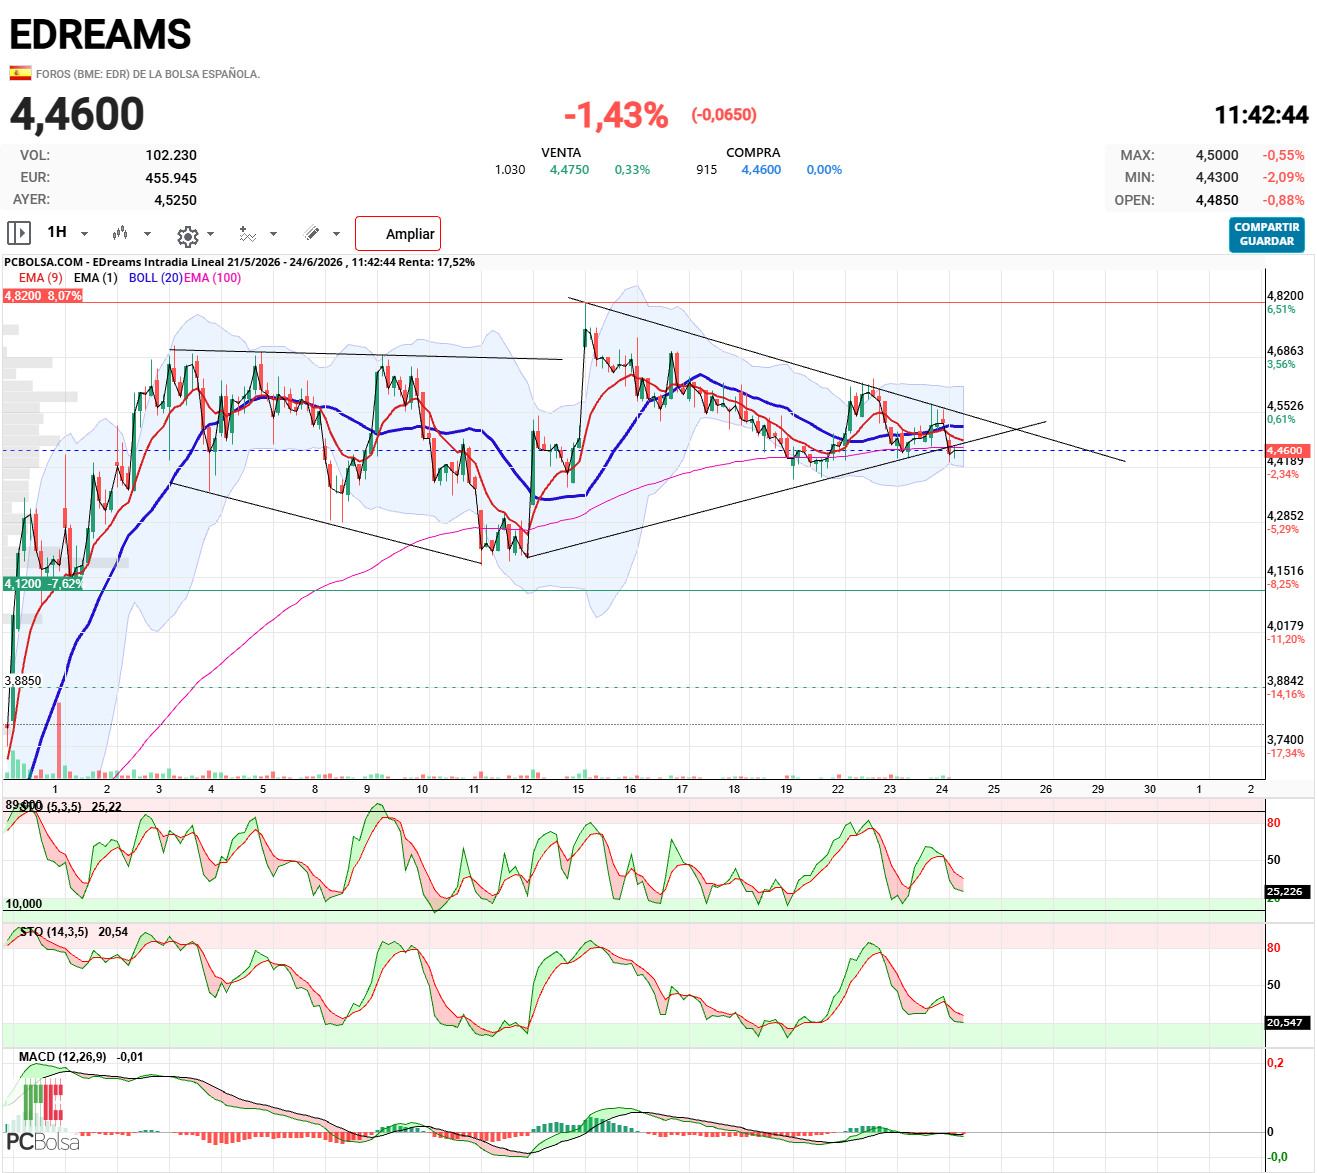Click the 3,8850 dashed level label
The image size is (1317, 1173).
point(23,681)
